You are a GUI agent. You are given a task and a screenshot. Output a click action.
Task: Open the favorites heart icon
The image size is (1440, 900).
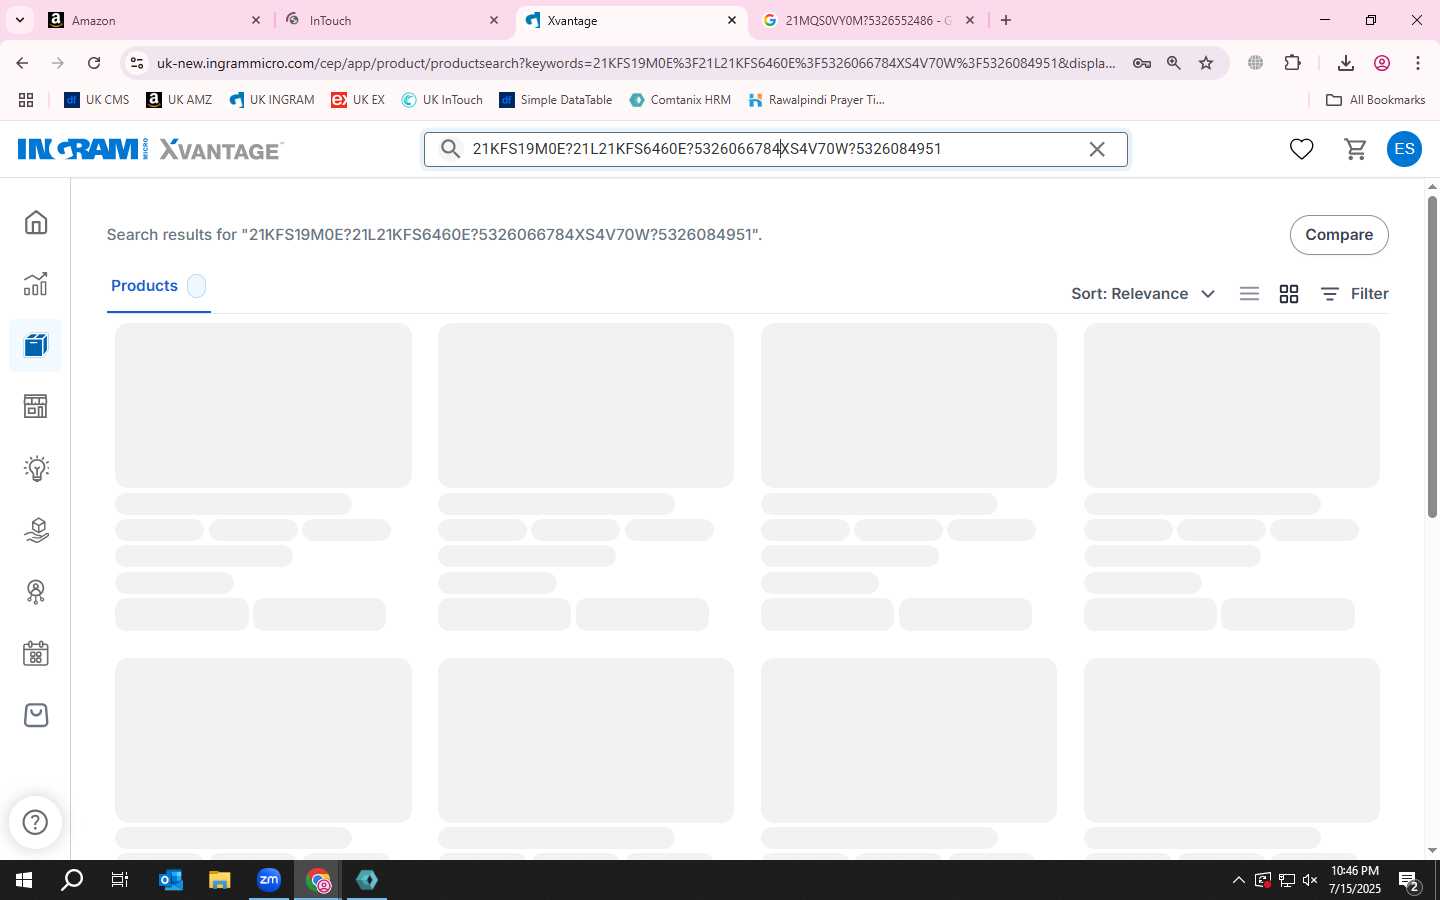(1301, 149)
